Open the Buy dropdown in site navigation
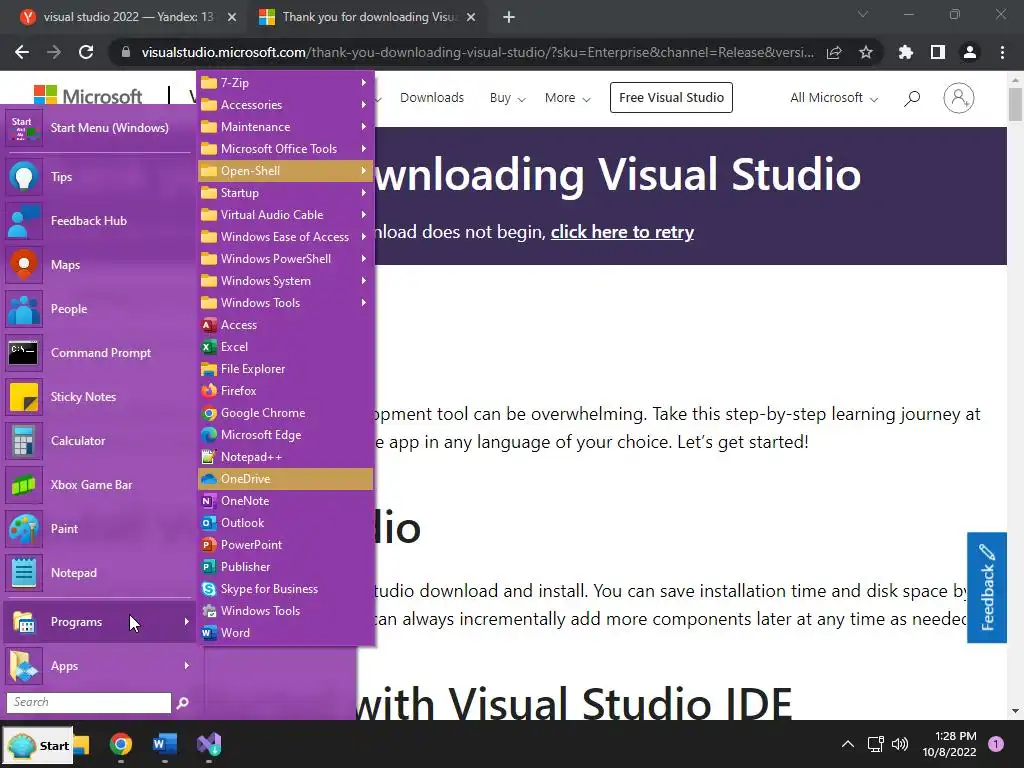Image resolution: width=1024 pixels, height=768 pixels. 507,98
